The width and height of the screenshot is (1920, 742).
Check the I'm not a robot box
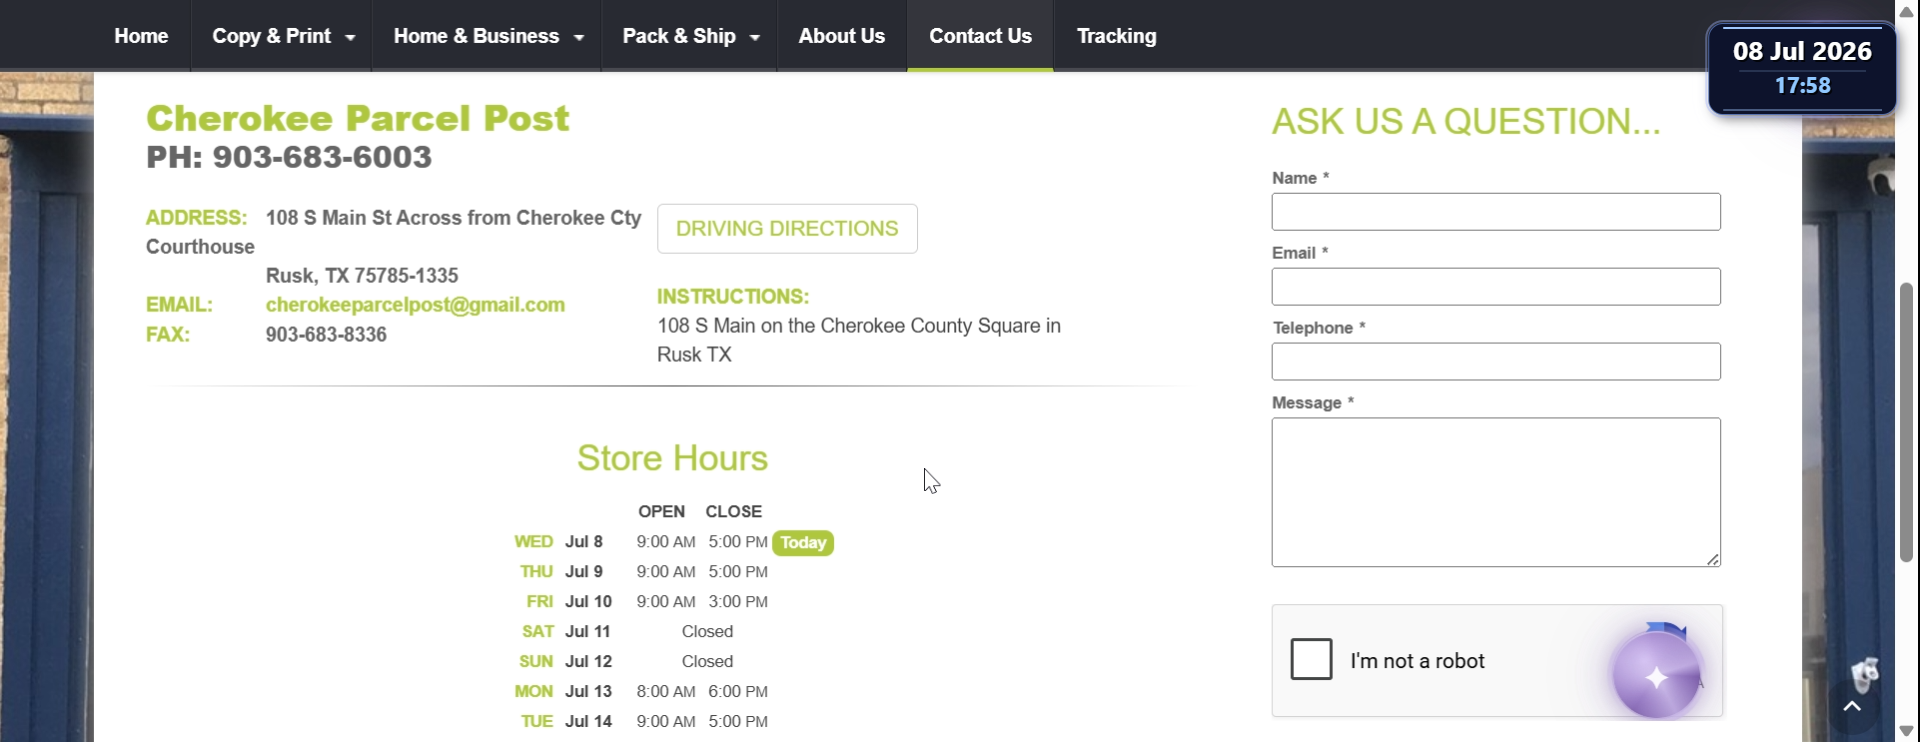click(x=1311, y=659)
